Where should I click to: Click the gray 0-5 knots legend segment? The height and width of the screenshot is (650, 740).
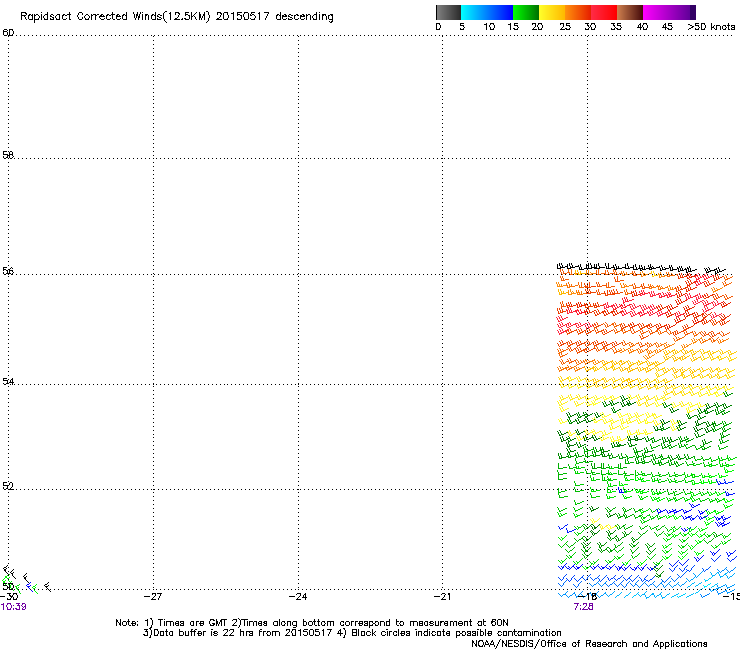coord(448,12)
